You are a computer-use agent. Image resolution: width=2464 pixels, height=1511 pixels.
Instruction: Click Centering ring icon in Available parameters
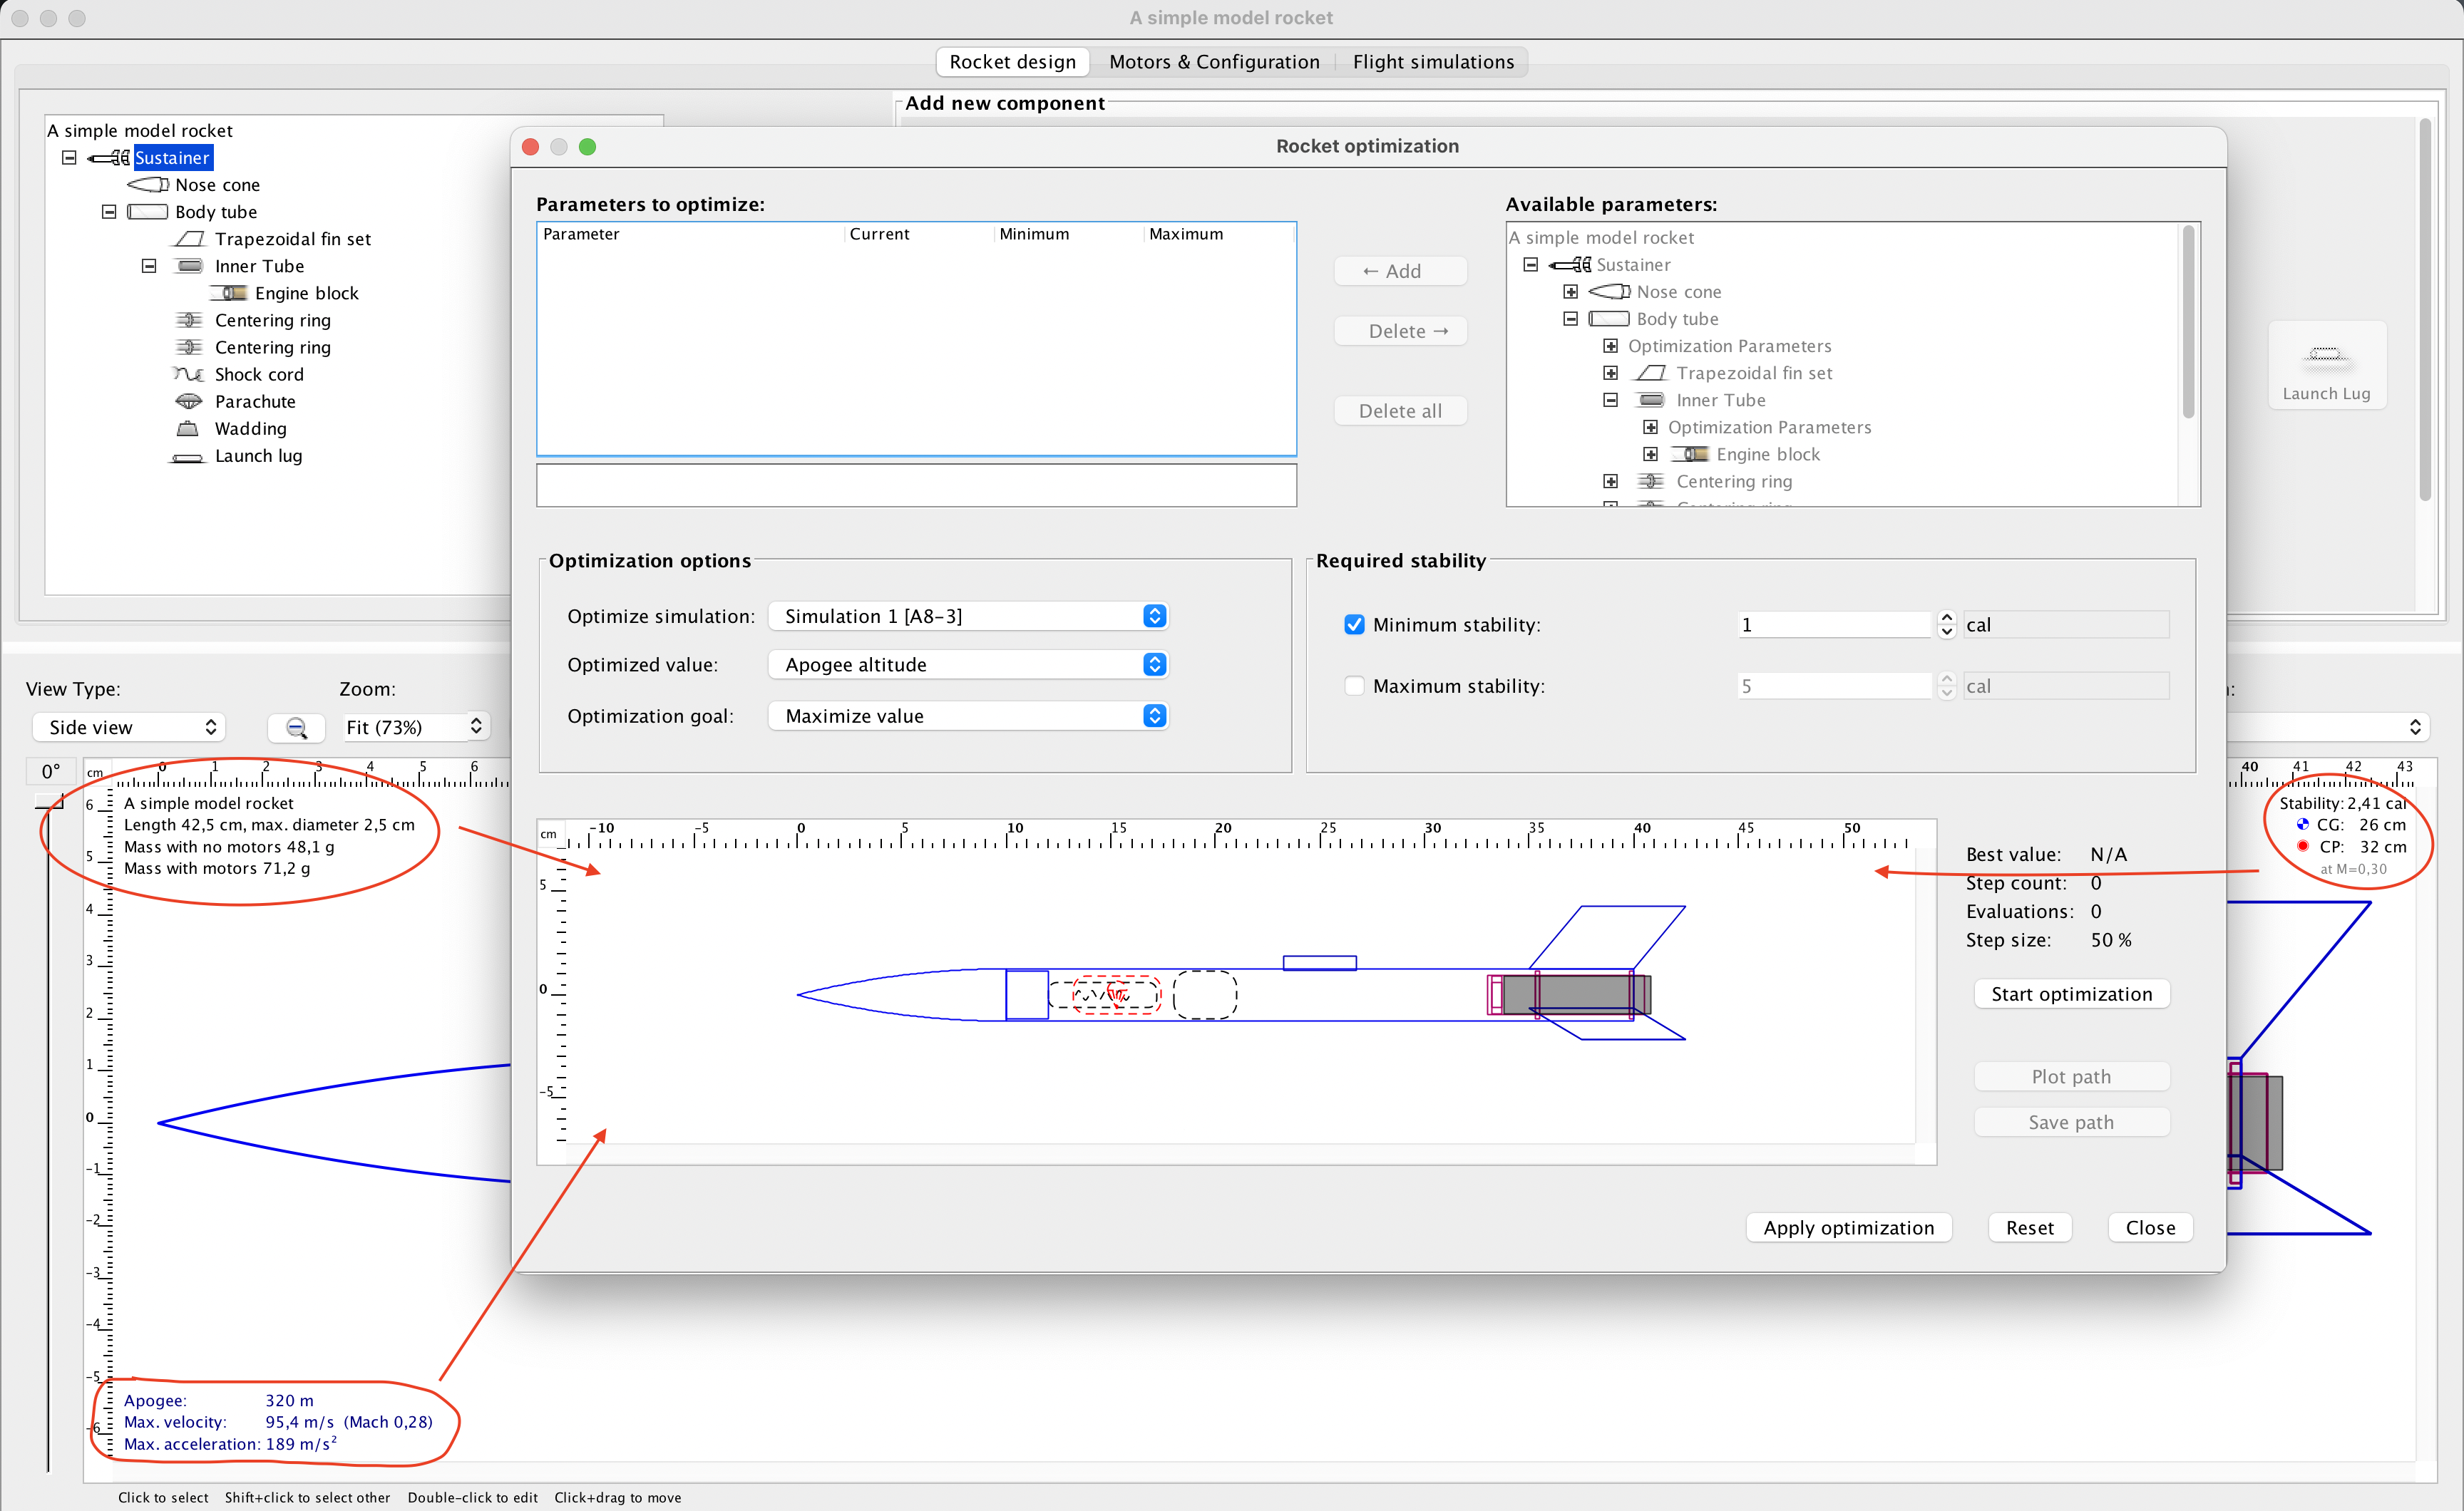point(1651,481)
